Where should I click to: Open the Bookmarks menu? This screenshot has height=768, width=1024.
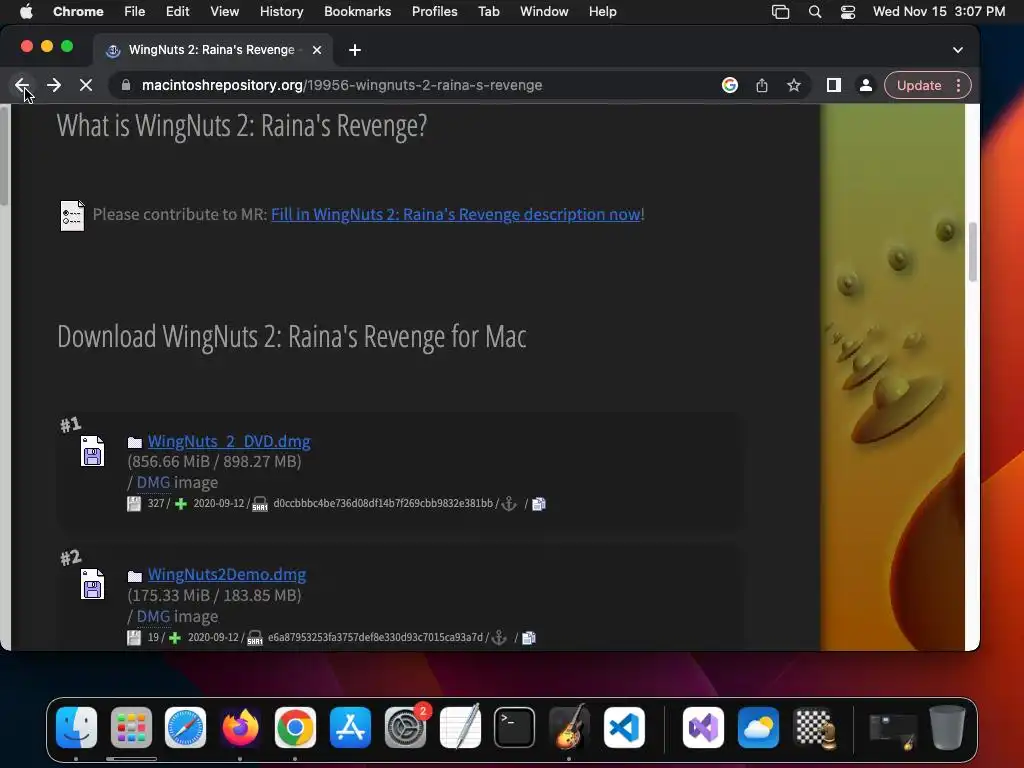tap(357, 11)
